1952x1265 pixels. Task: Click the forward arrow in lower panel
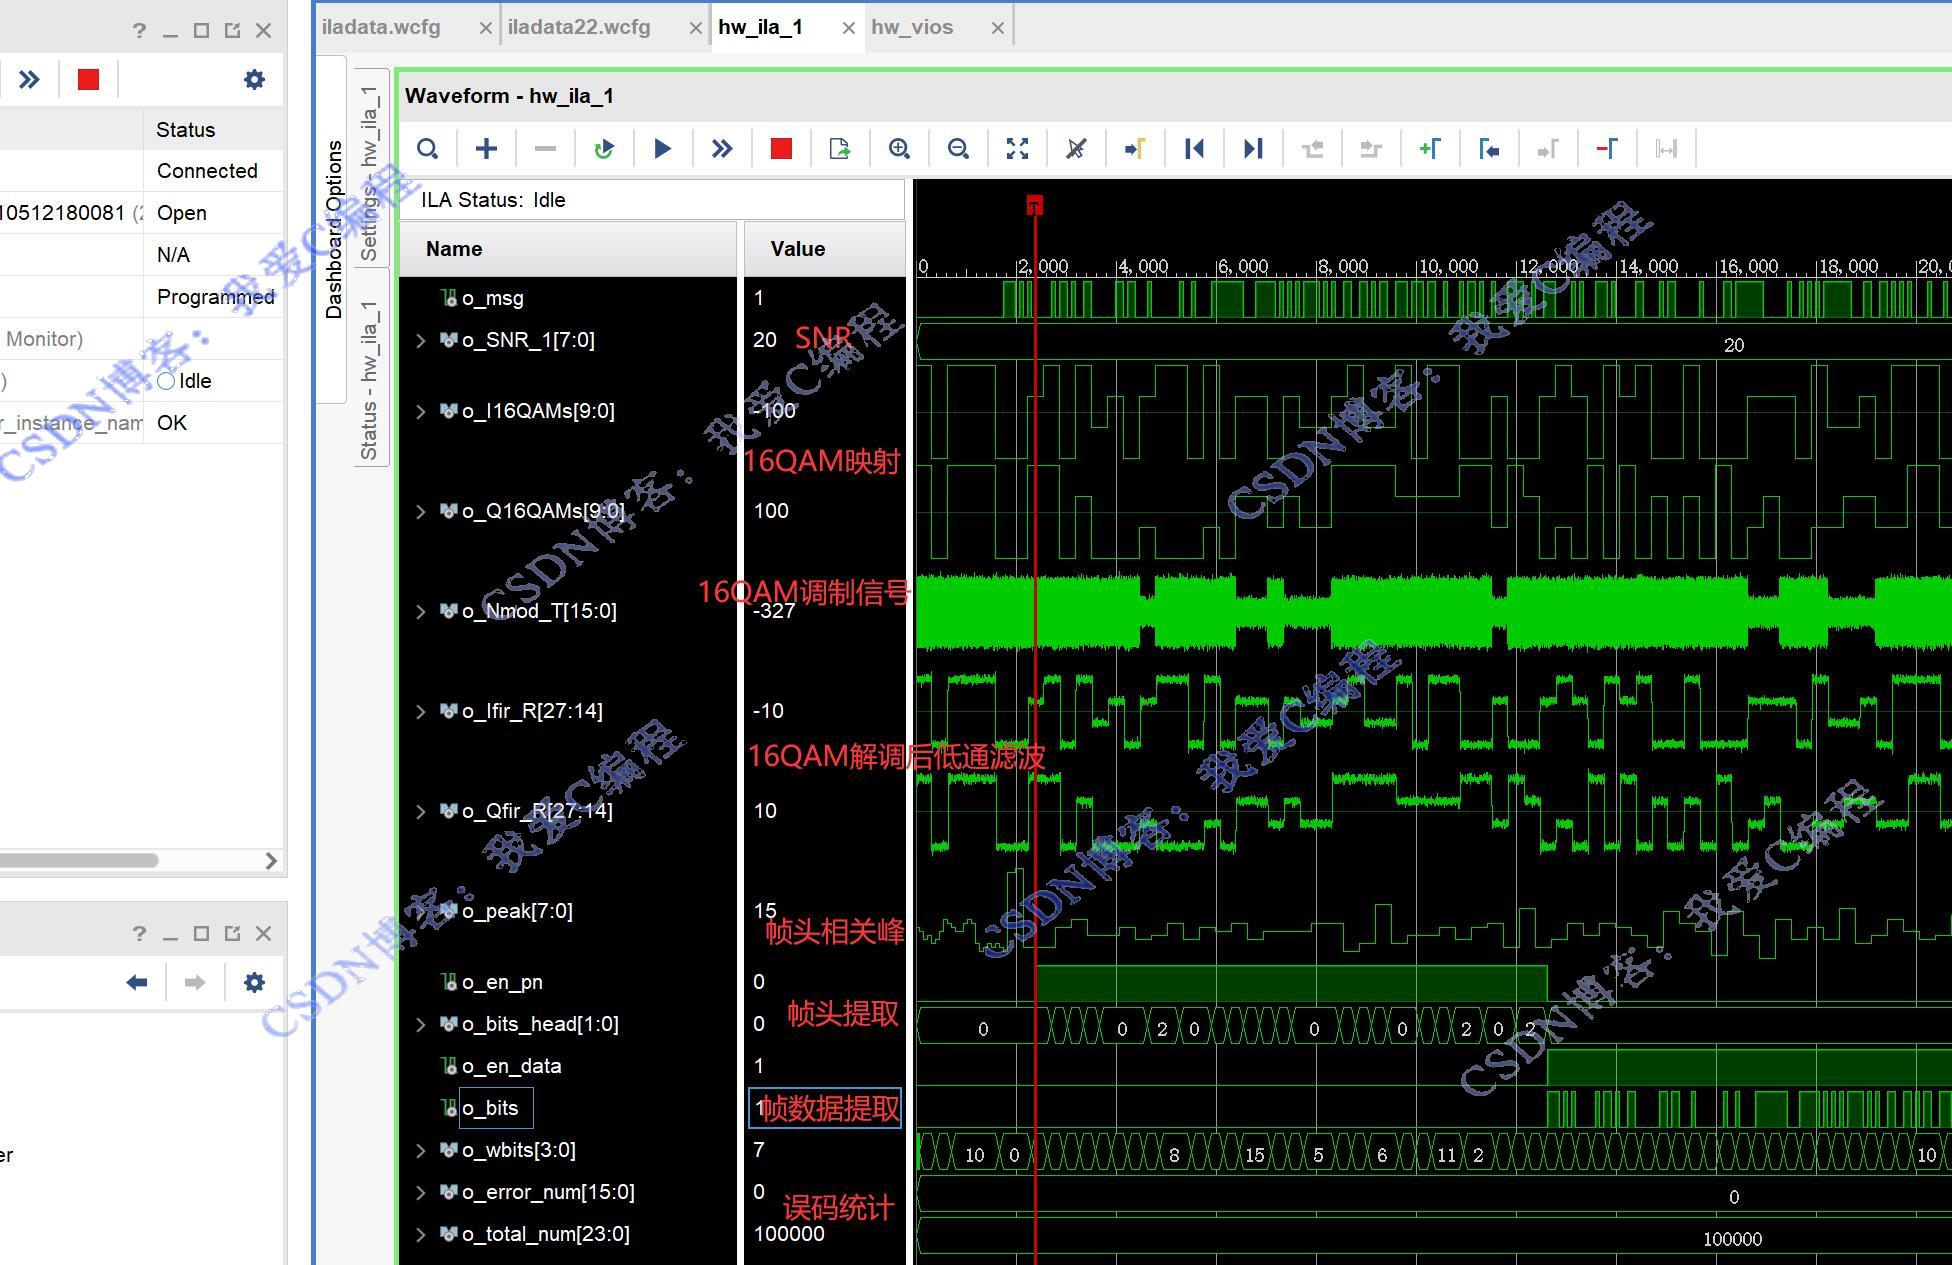[195, 982]
